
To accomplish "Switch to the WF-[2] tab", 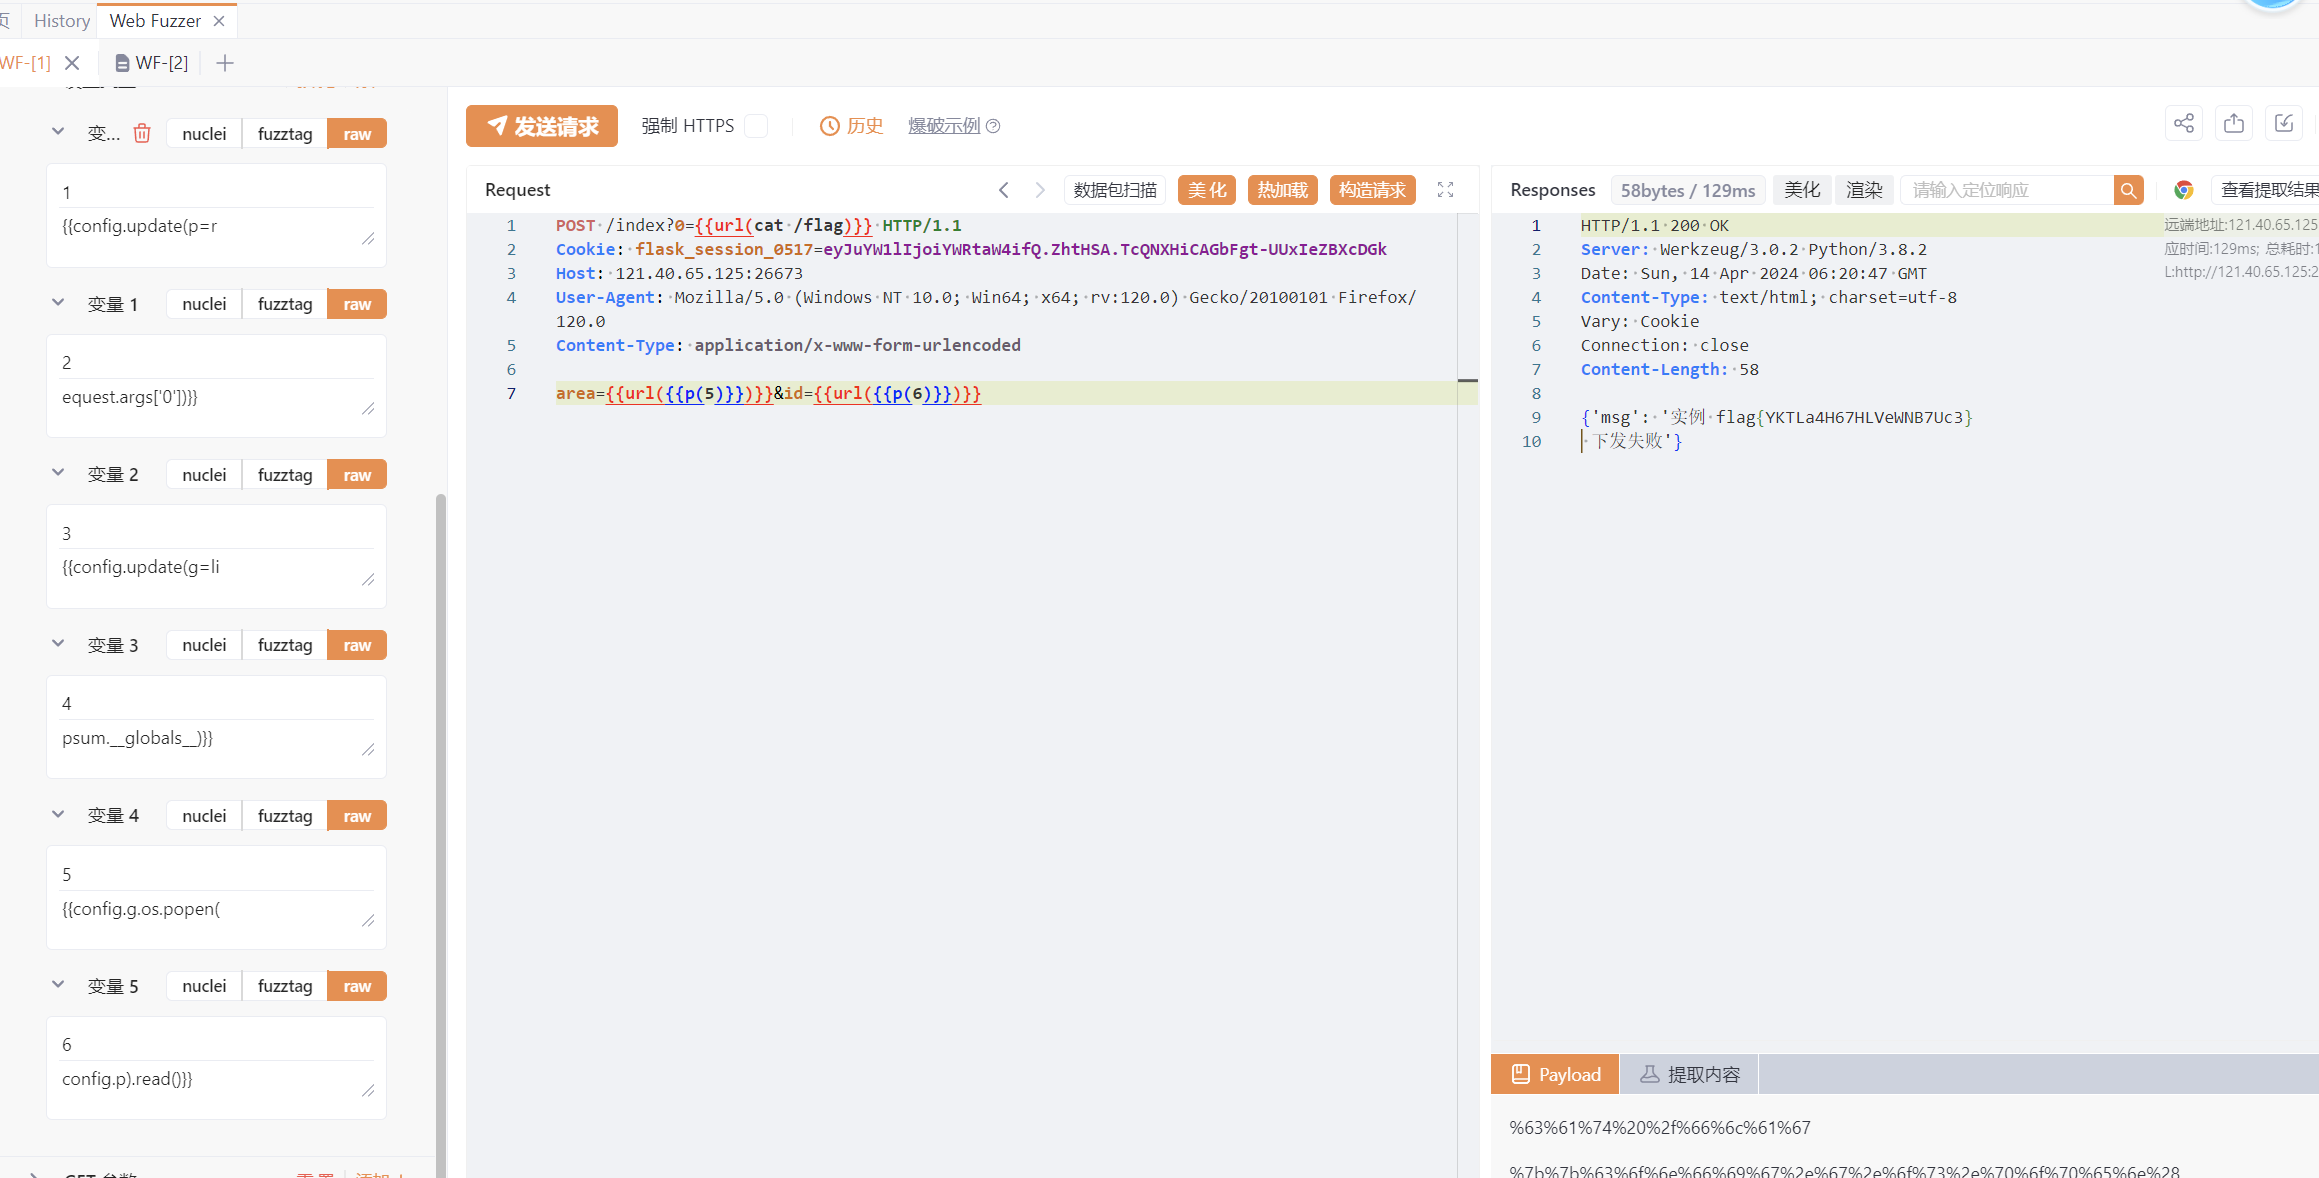I will (152, 63).
